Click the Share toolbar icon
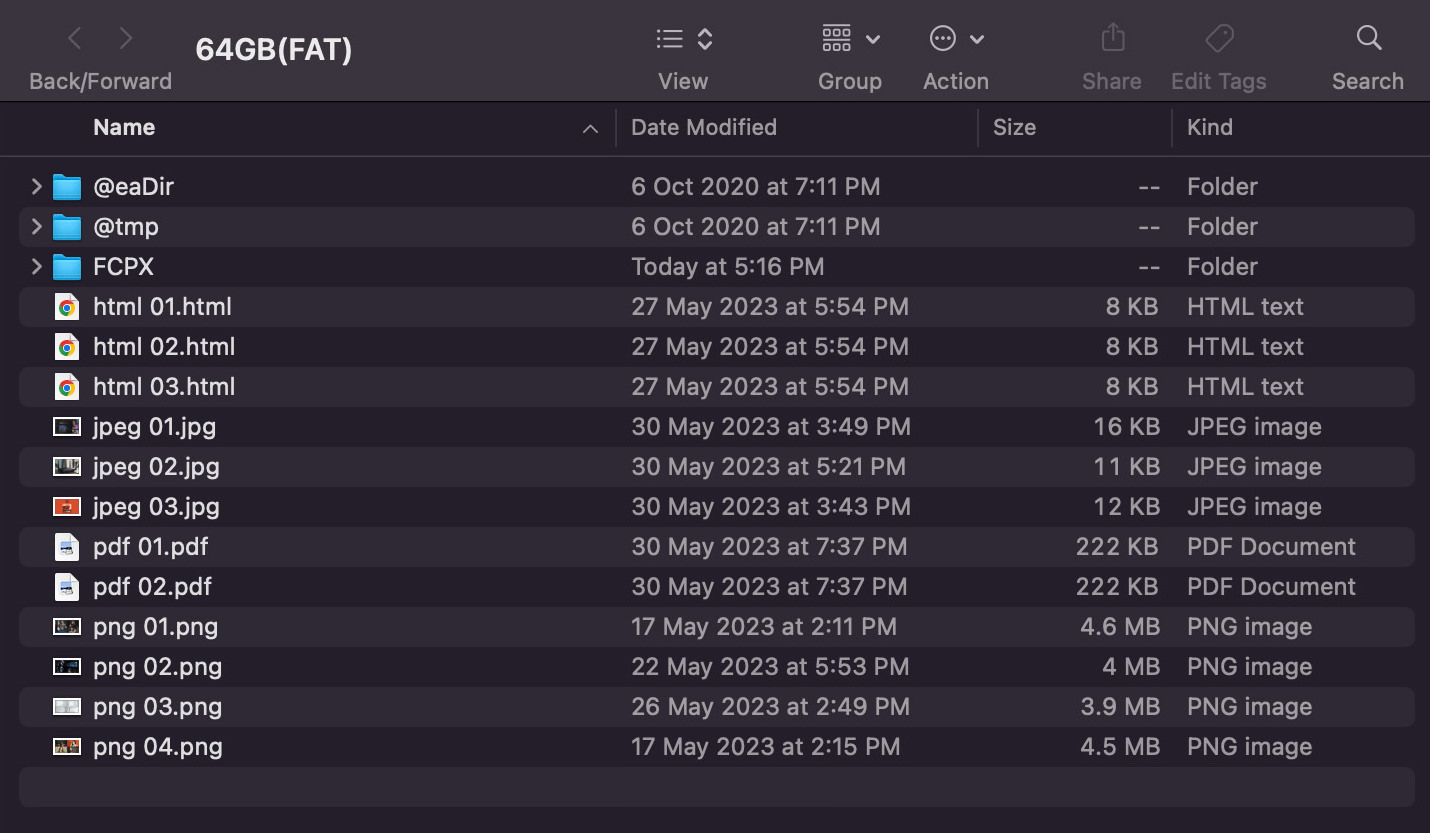Image resolution: width=1430 pixels, height=833 pixels. click(x=1112, y=39)
